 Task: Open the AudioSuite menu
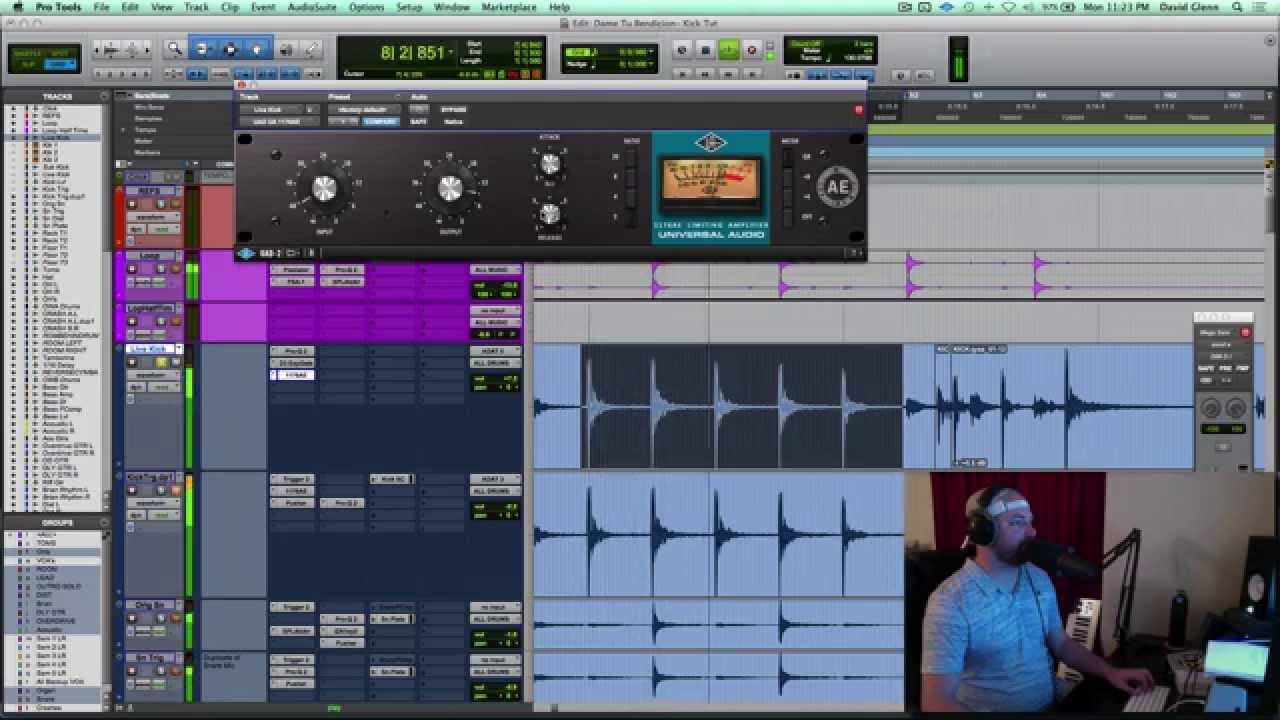(311, 7)
